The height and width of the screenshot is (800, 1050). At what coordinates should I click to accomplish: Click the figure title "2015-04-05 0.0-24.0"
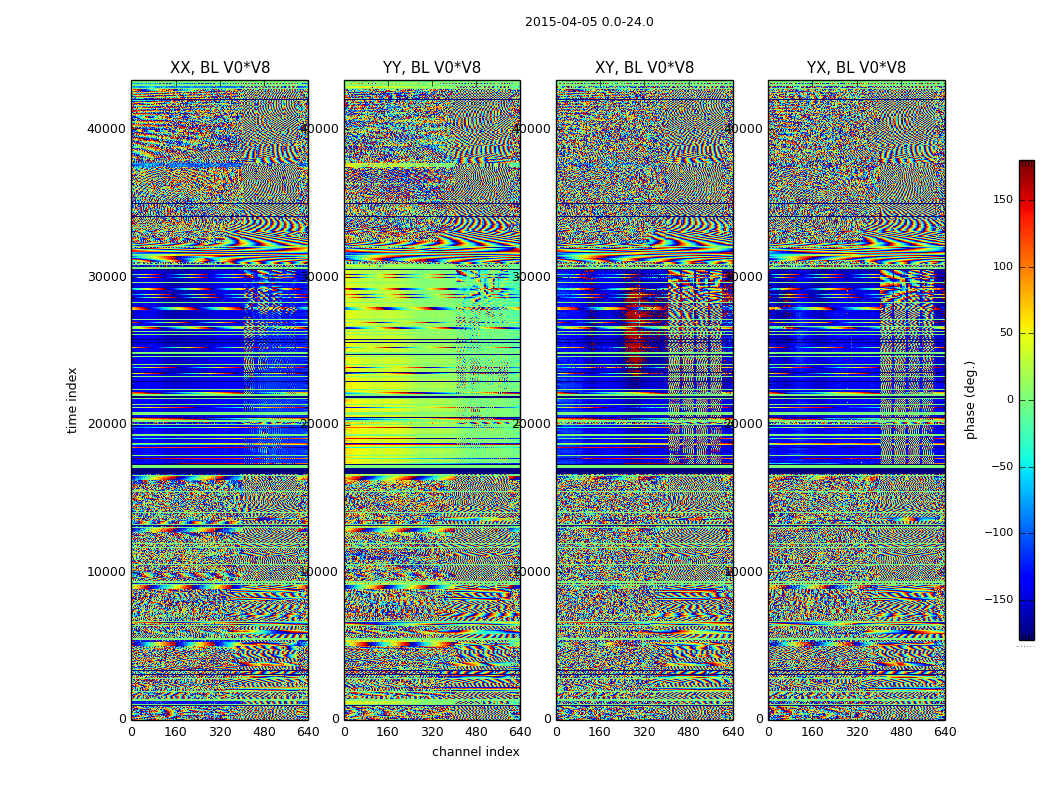point(589,22)
